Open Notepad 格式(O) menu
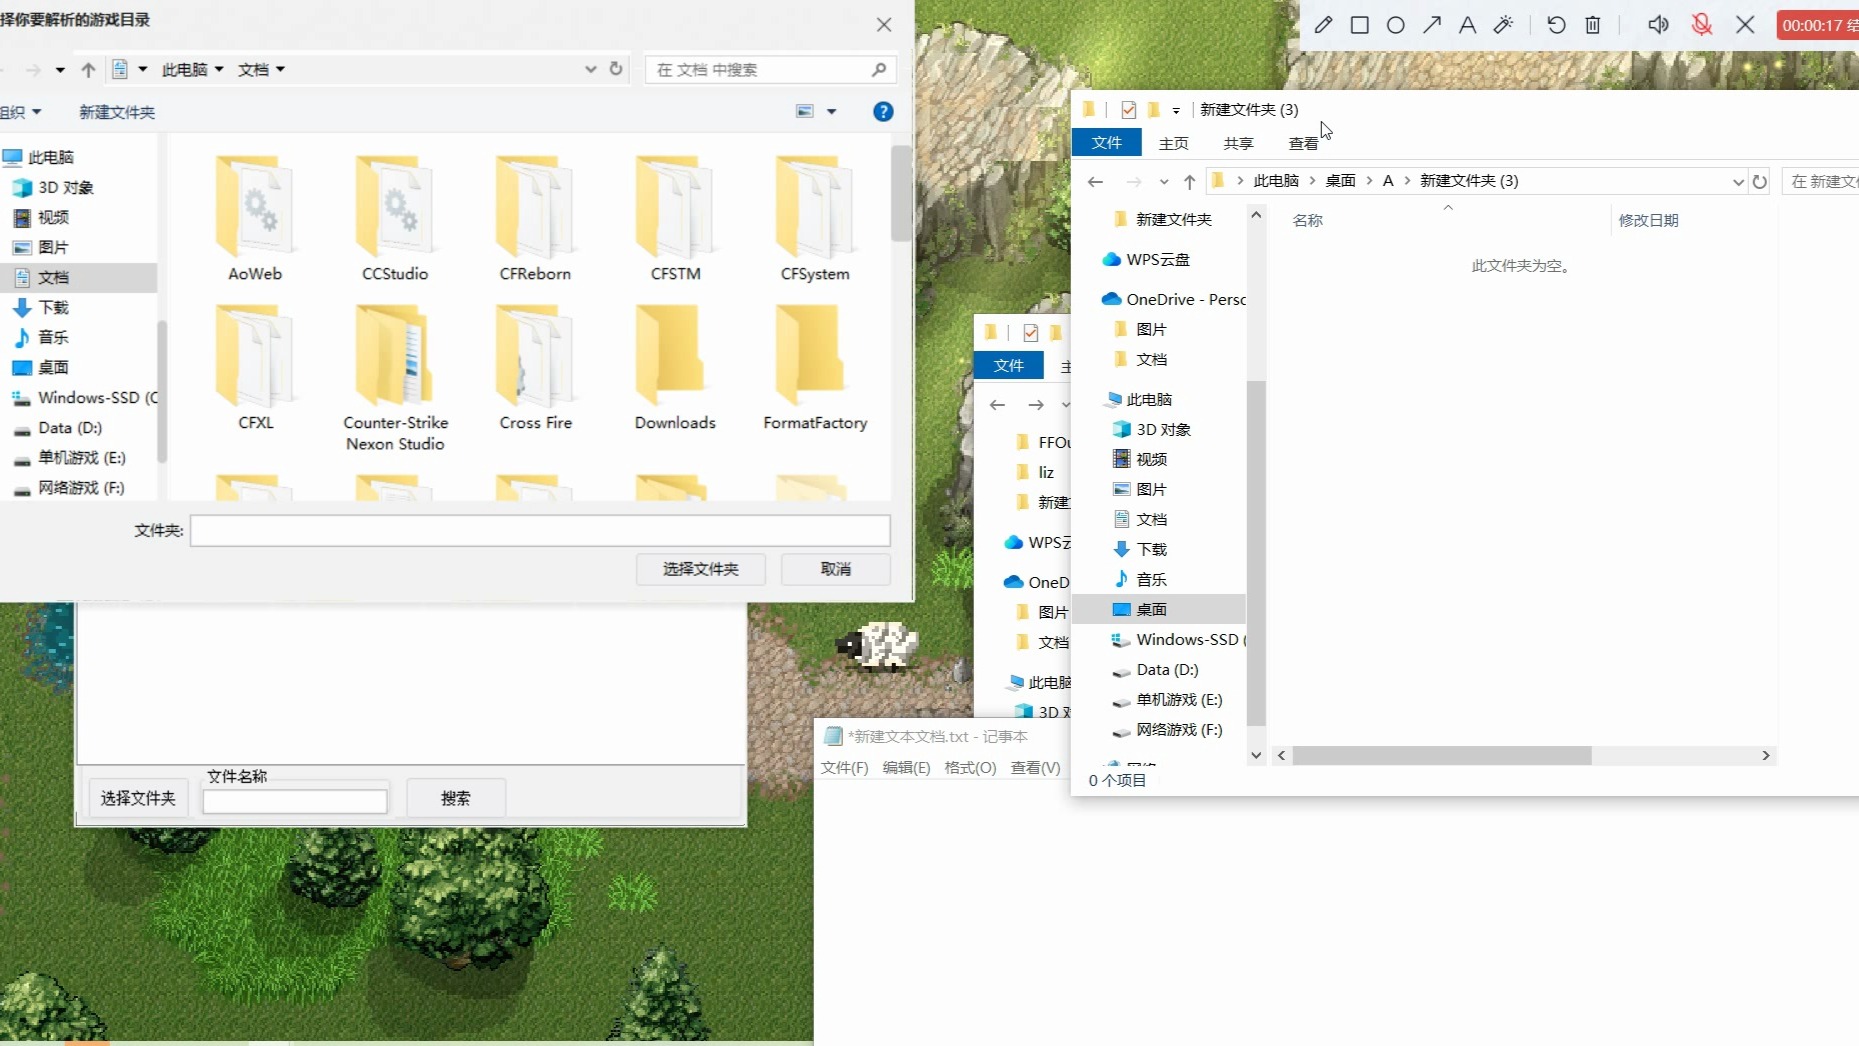 pos(970,767)
